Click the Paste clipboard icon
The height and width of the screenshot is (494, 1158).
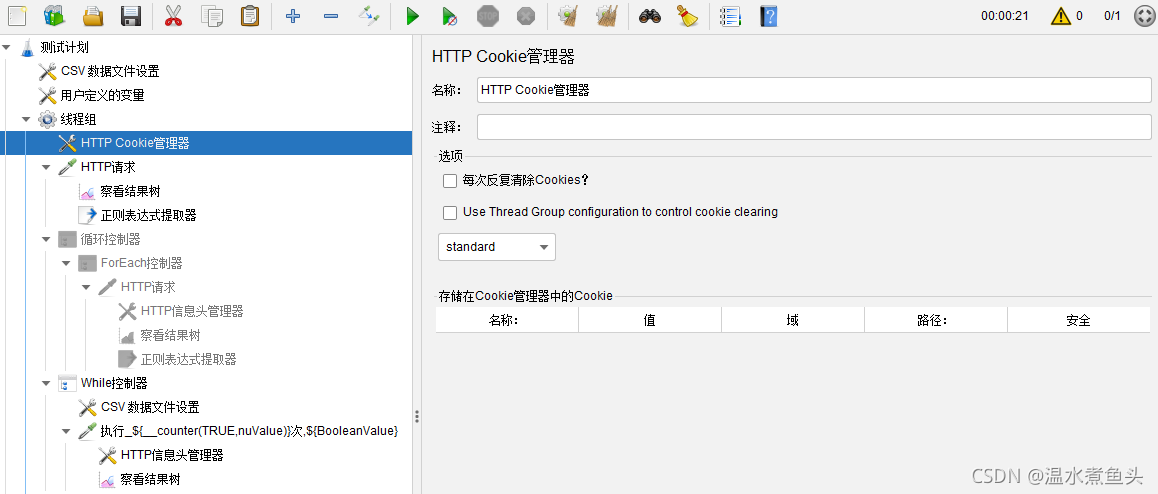pos(250,15)
